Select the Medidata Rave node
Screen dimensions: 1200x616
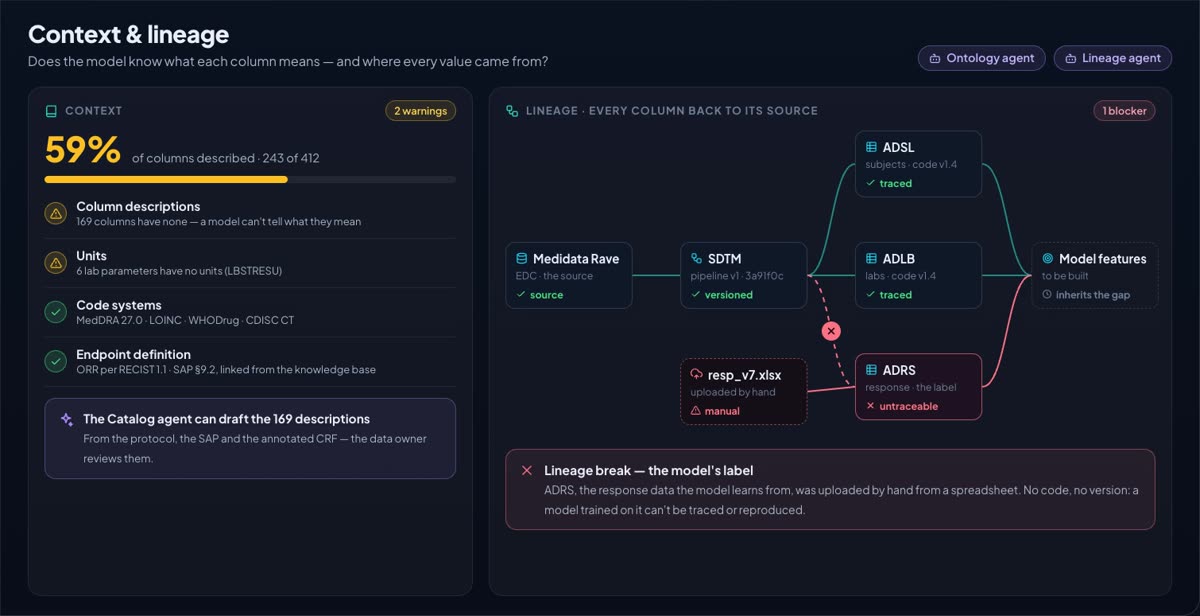[568, 275]
